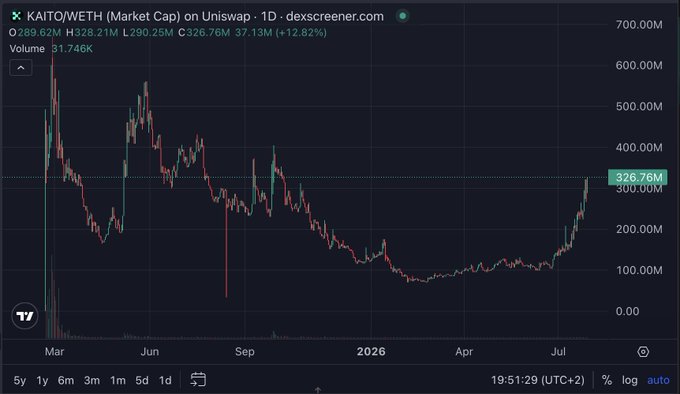Toggle log scale mode
680x394 pixels.
[x=630, y=380]
